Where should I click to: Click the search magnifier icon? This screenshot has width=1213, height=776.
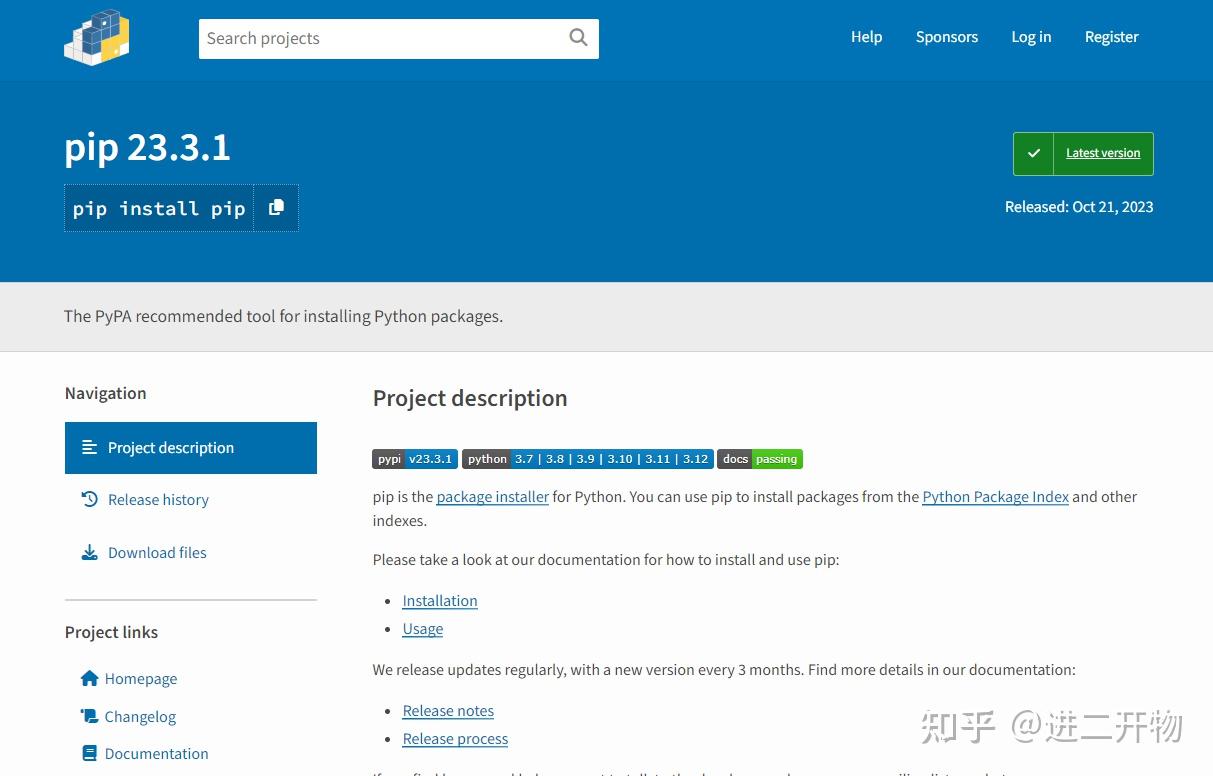pos(578,37)
